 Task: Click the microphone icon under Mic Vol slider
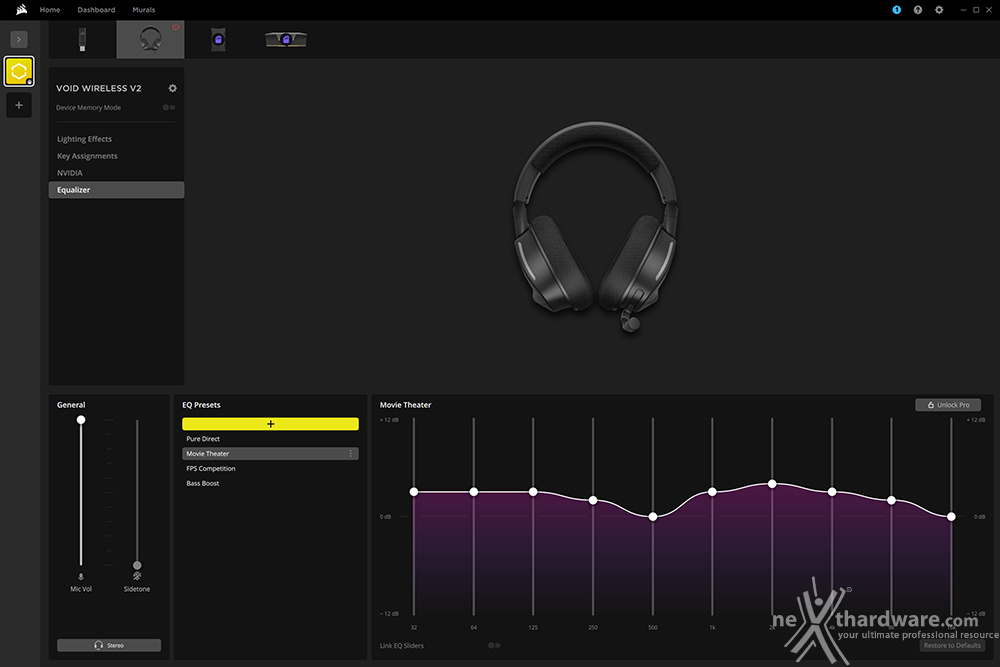[81, 576]
